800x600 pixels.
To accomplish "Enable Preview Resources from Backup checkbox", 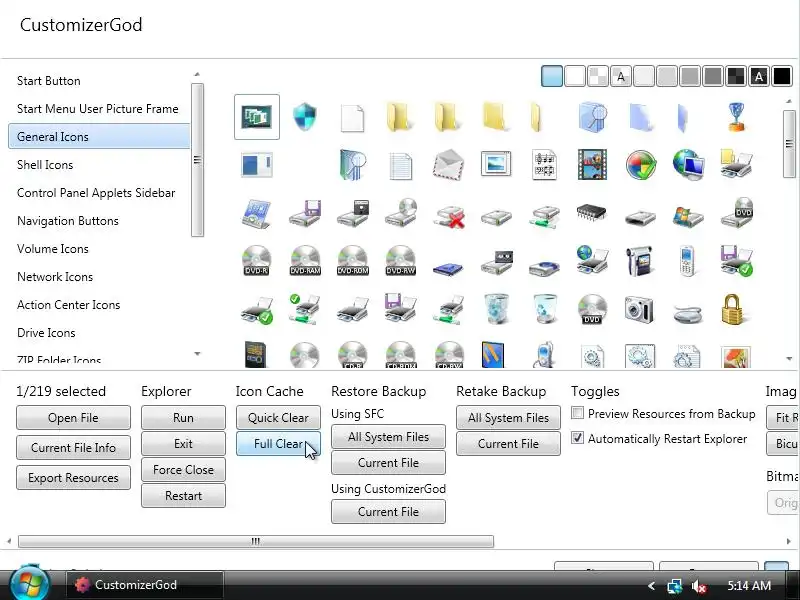I will click(577, 413).
